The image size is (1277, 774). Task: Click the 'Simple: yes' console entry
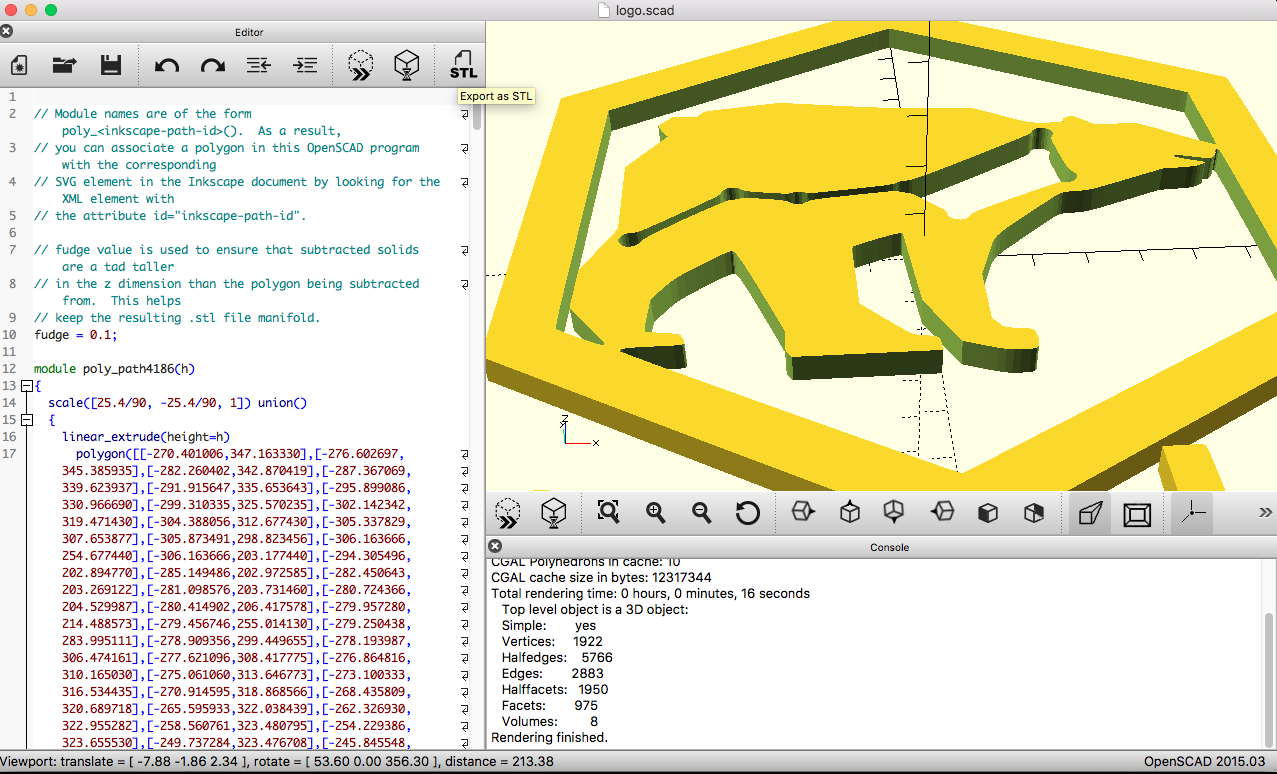[x=549, y=625]
